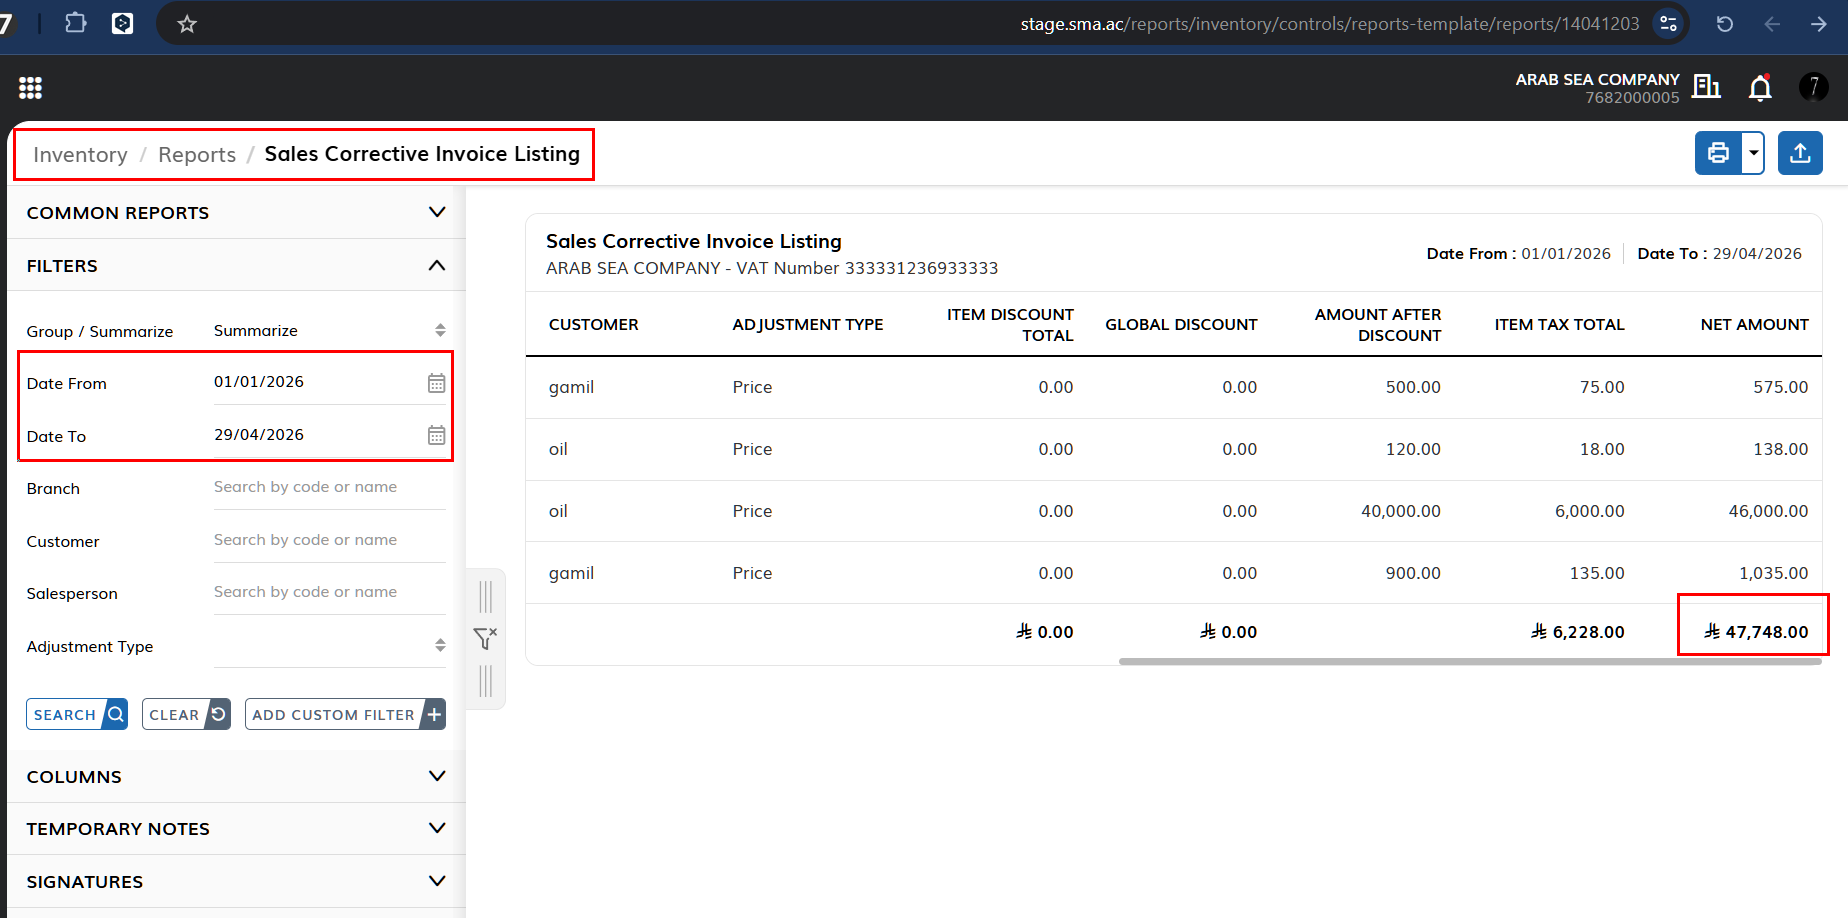
Task: Click the 46,000.00 net amount cell
Action: 1768,511
